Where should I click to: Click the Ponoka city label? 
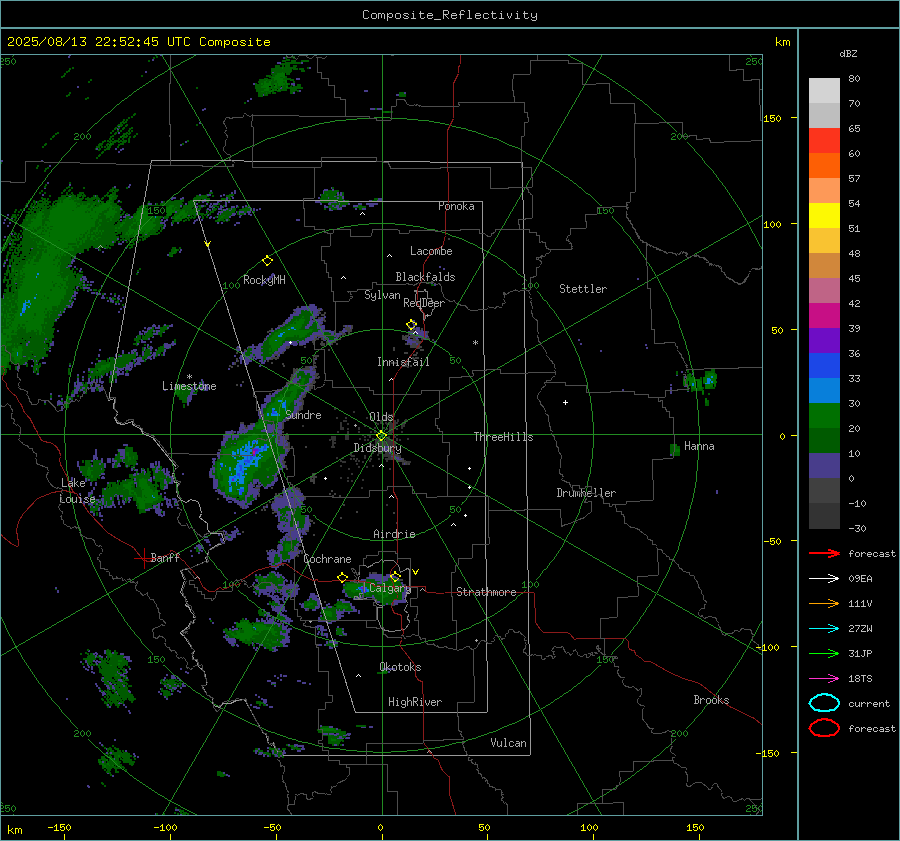pyautogui.click(x=456, y=206)
